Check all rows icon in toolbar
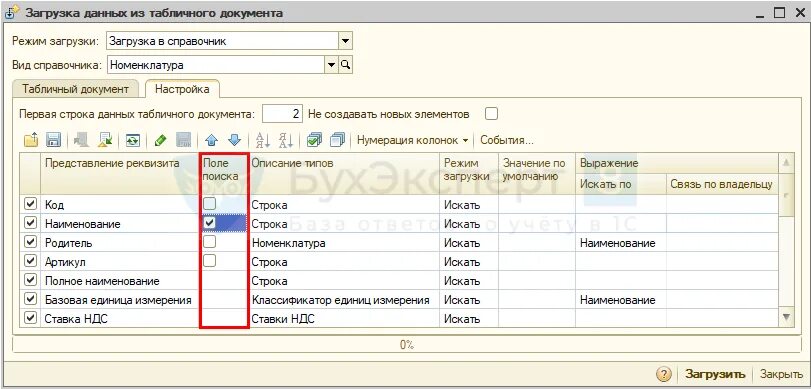Viewport: 811px width, 389px height. click(x=314, y=140)
